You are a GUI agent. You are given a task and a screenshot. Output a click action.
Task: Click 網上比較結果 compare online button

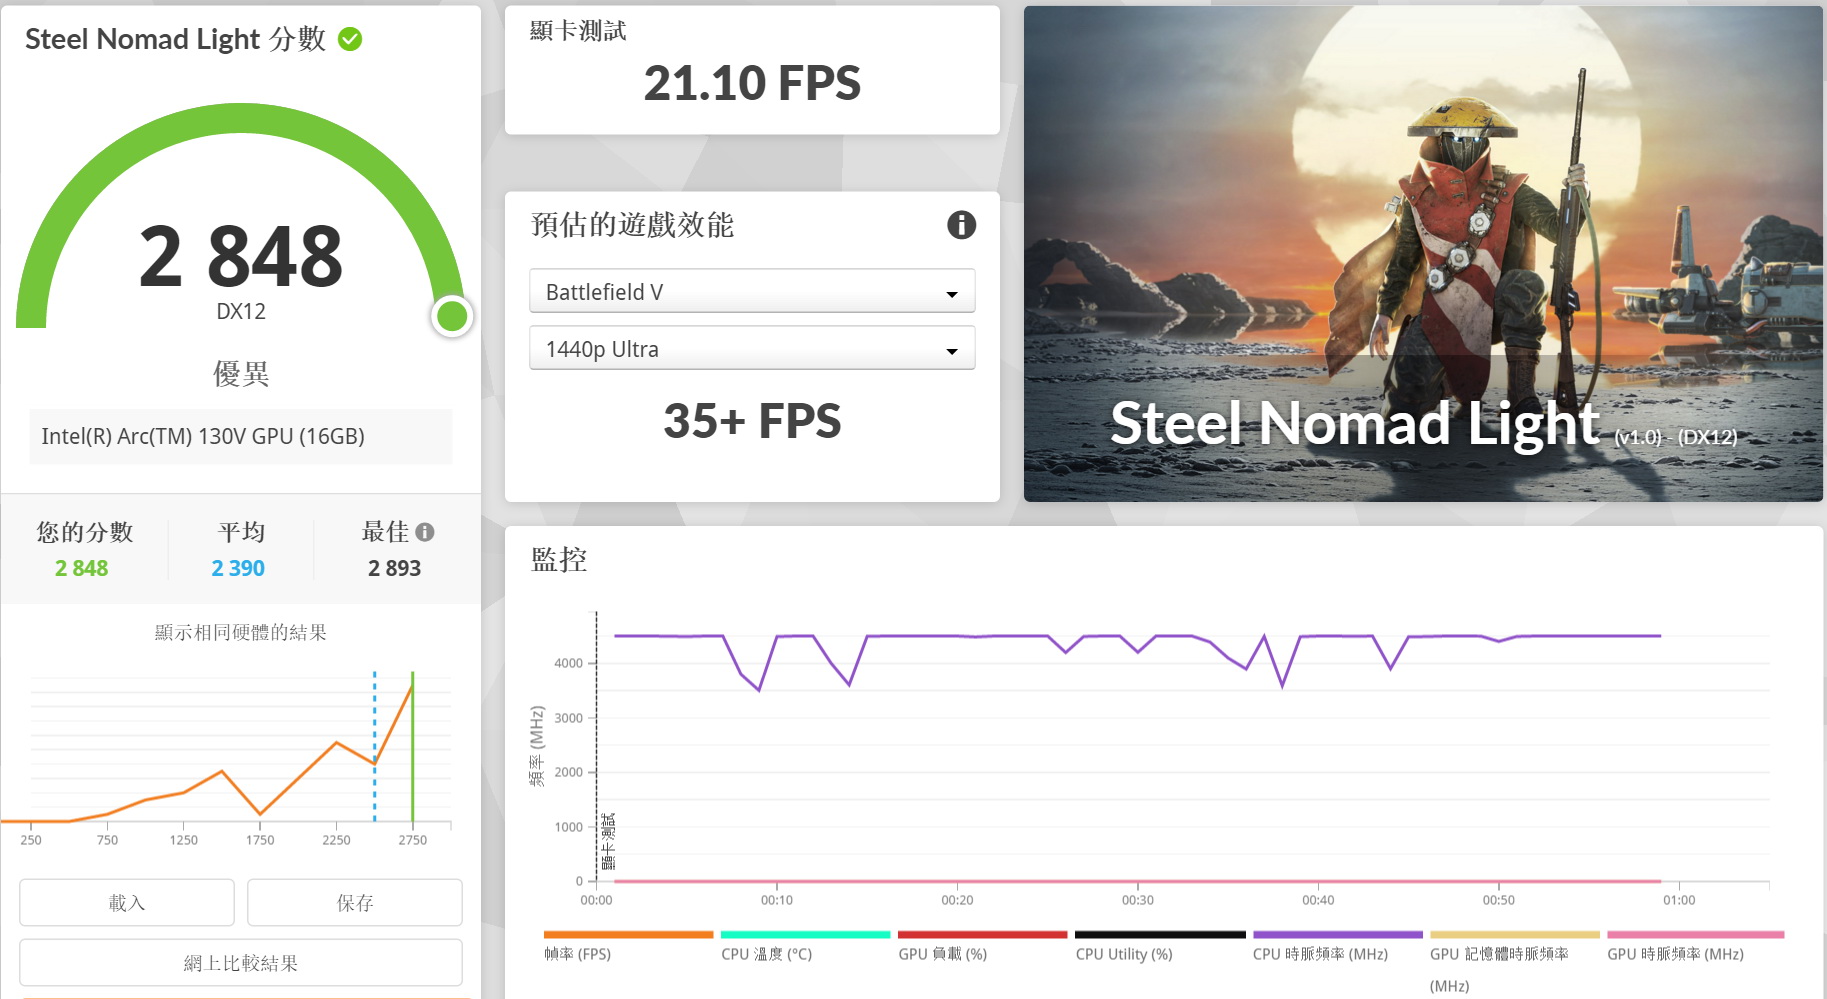click(241, 963)
